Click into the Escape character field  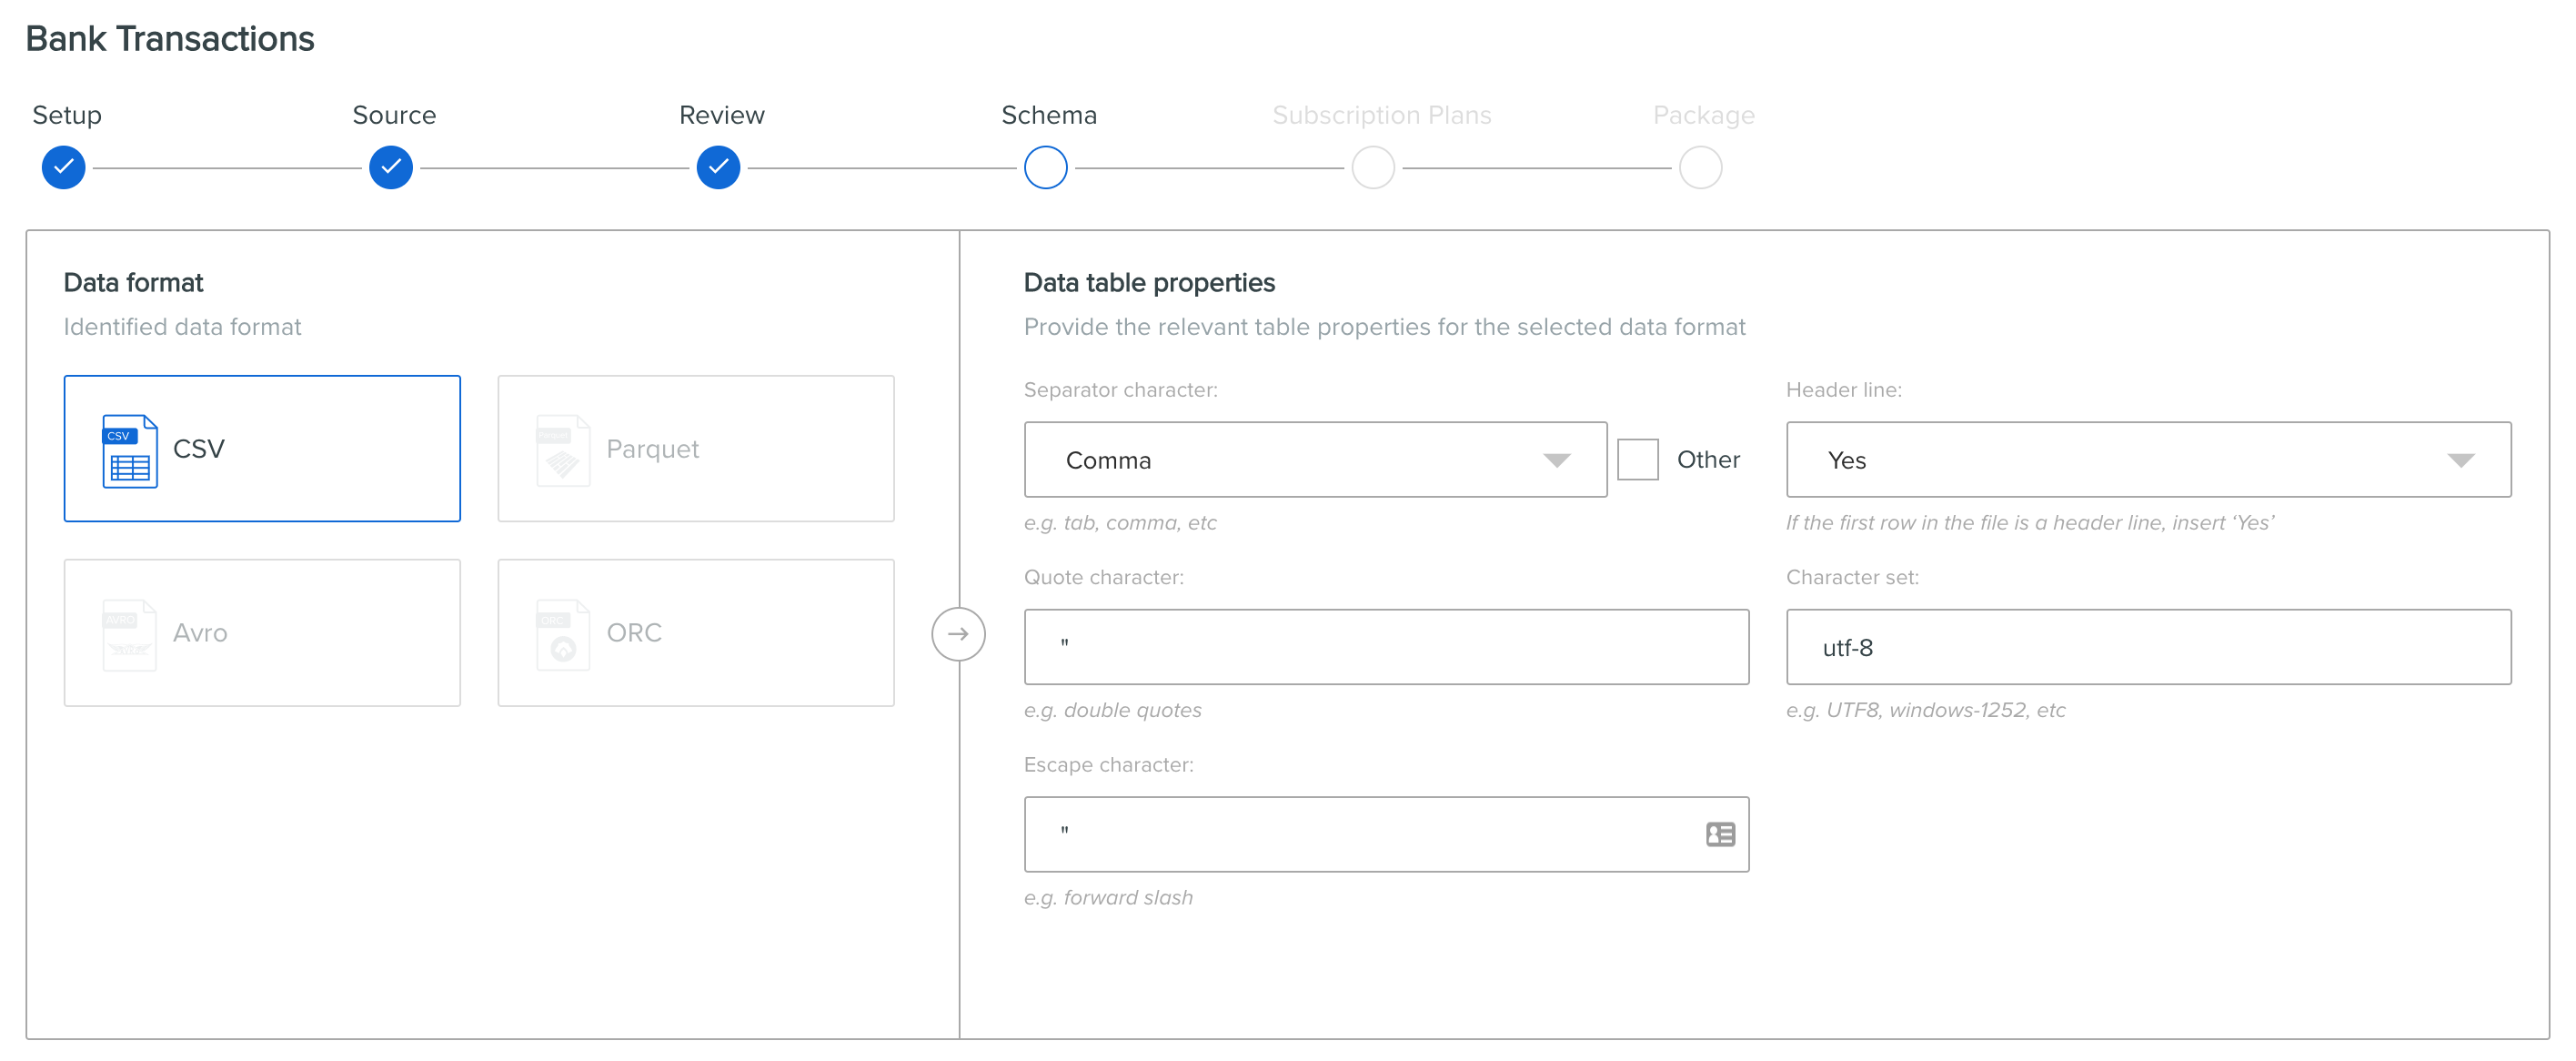[x=1386, y=834]
